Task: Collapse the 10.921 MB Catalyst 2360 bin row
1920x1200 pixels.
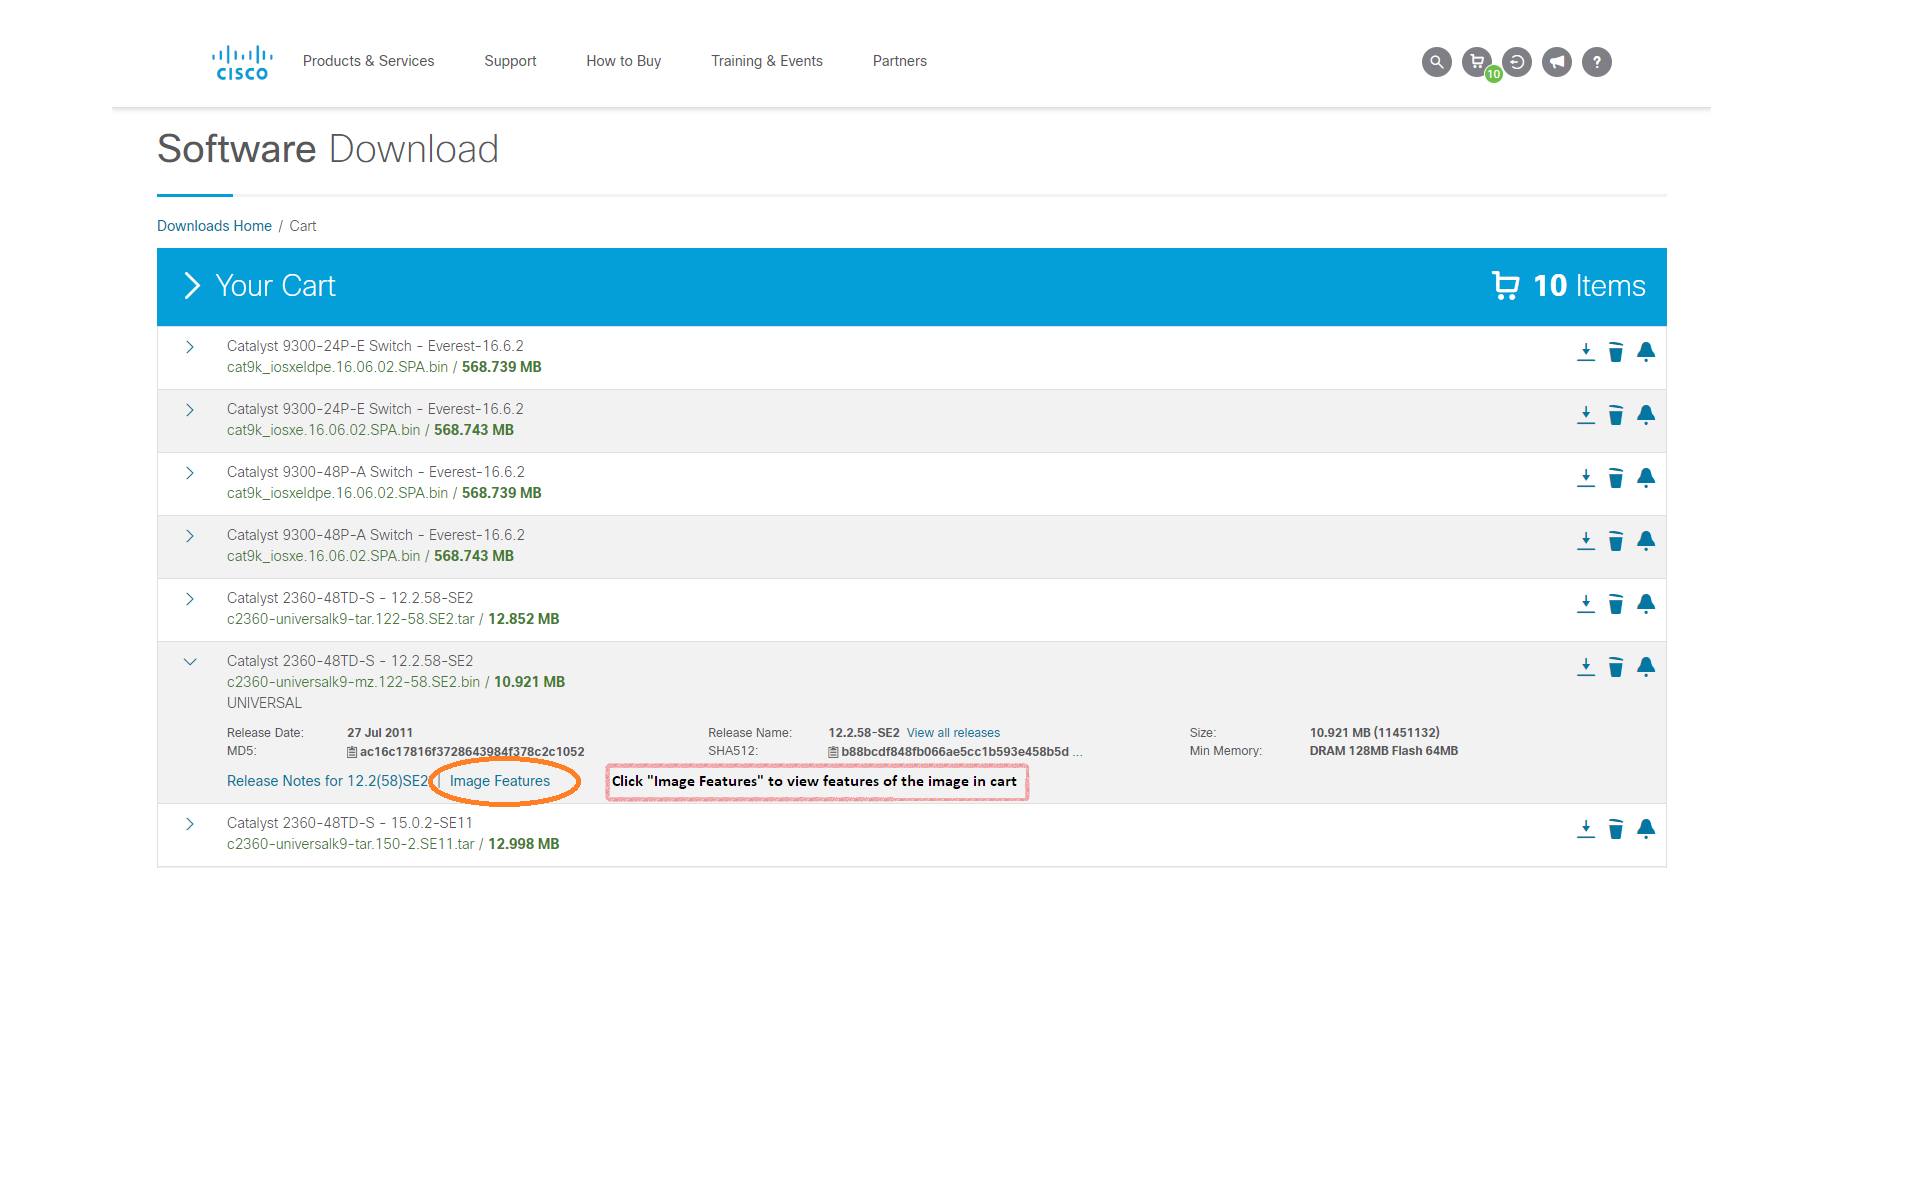Action: [189, 662]
